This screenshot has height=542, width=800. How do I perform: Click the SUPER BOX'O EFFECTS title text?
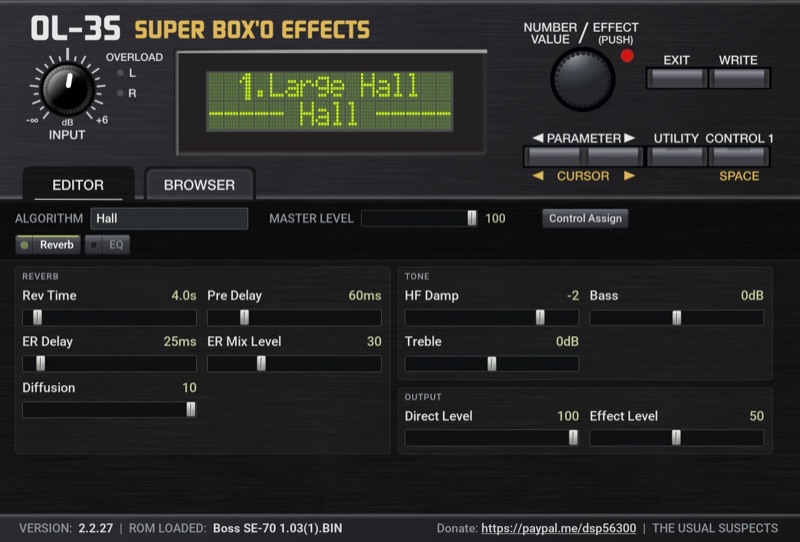point(252,30)
